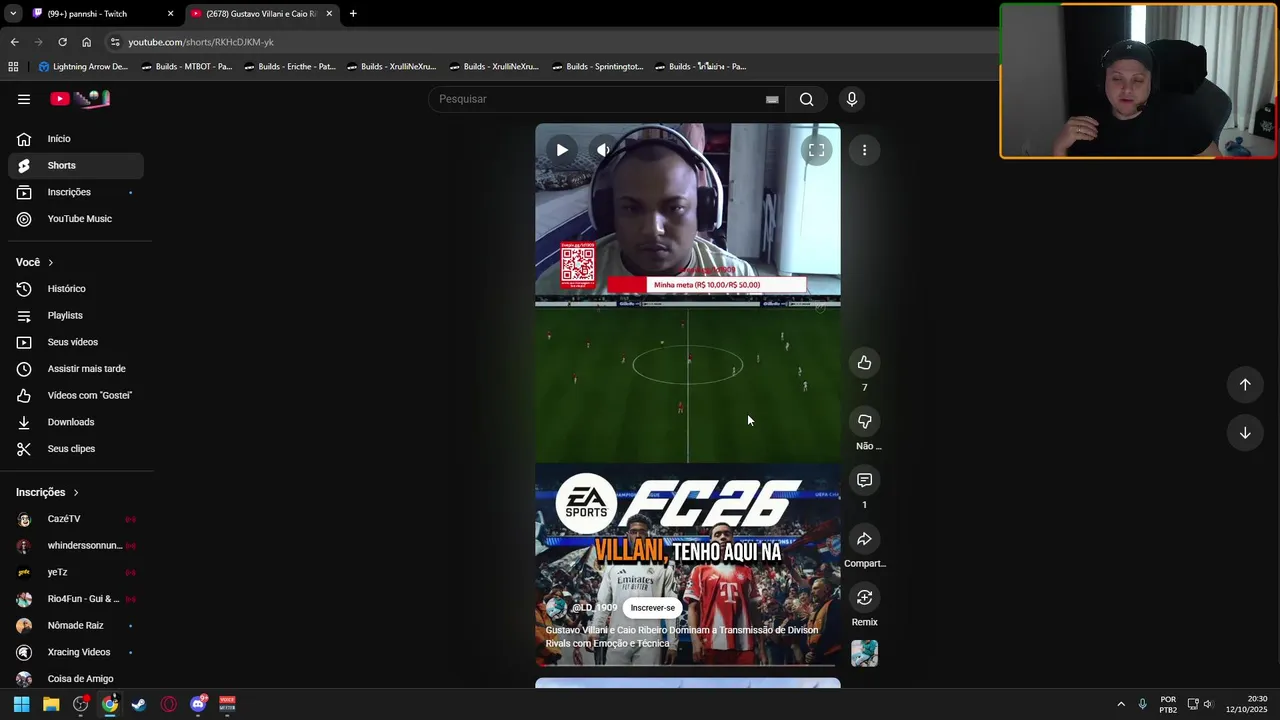Go to the browser home page
Image resolution: width=1280 pixels, height=720 pixels.
tap(87, 42)
